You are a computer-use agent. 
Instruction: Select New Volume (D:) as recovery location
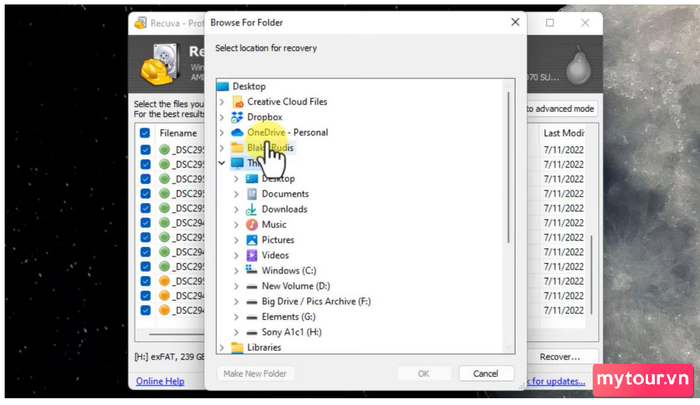point(296,286)
